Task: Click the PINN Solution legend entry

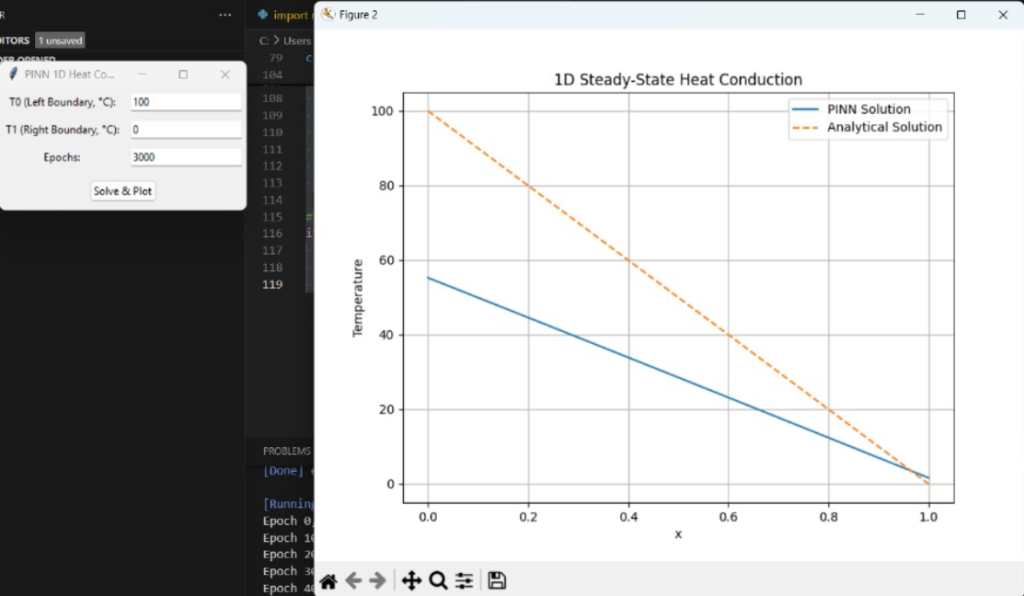Action: [x=868, y=109]
